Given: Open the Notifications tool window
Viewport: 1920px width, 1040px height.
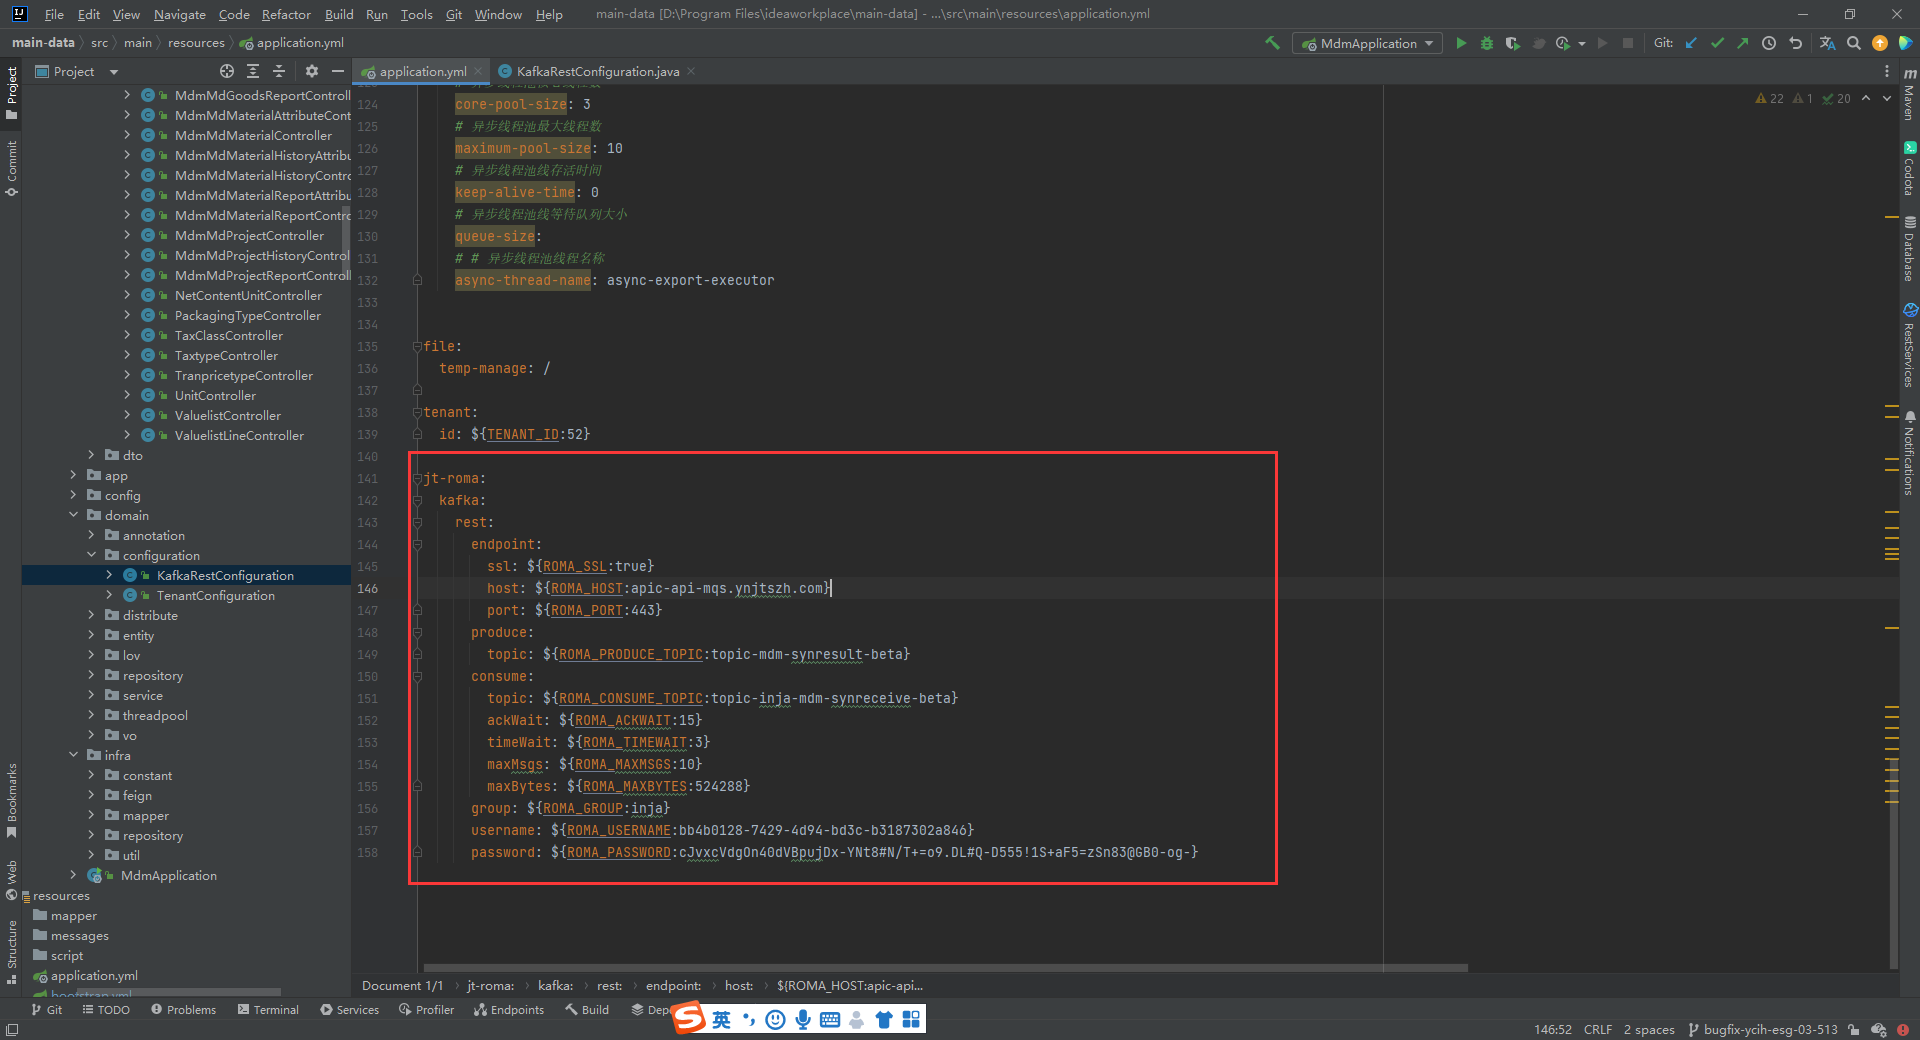Looking at the screenshot, I should tap(1909, 452).
